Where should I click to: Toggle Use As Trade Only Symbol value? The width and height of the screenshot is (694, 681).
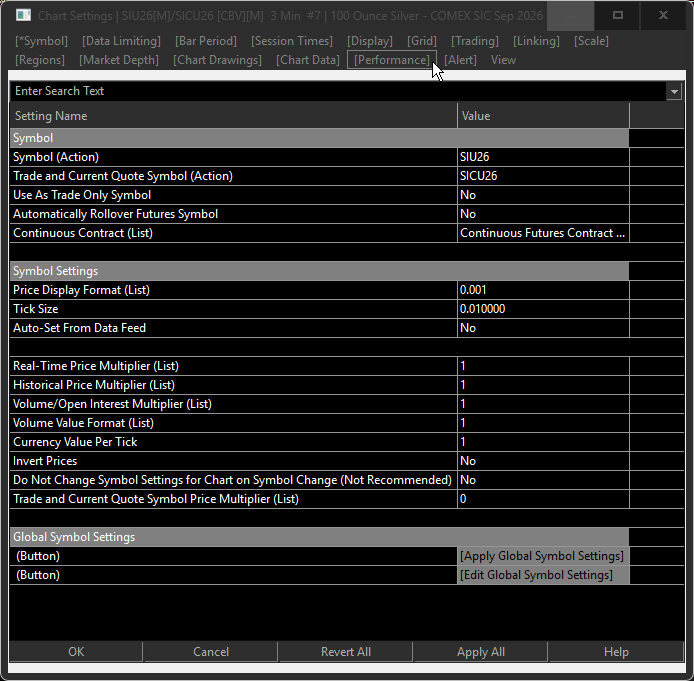[x=543, y=195]
